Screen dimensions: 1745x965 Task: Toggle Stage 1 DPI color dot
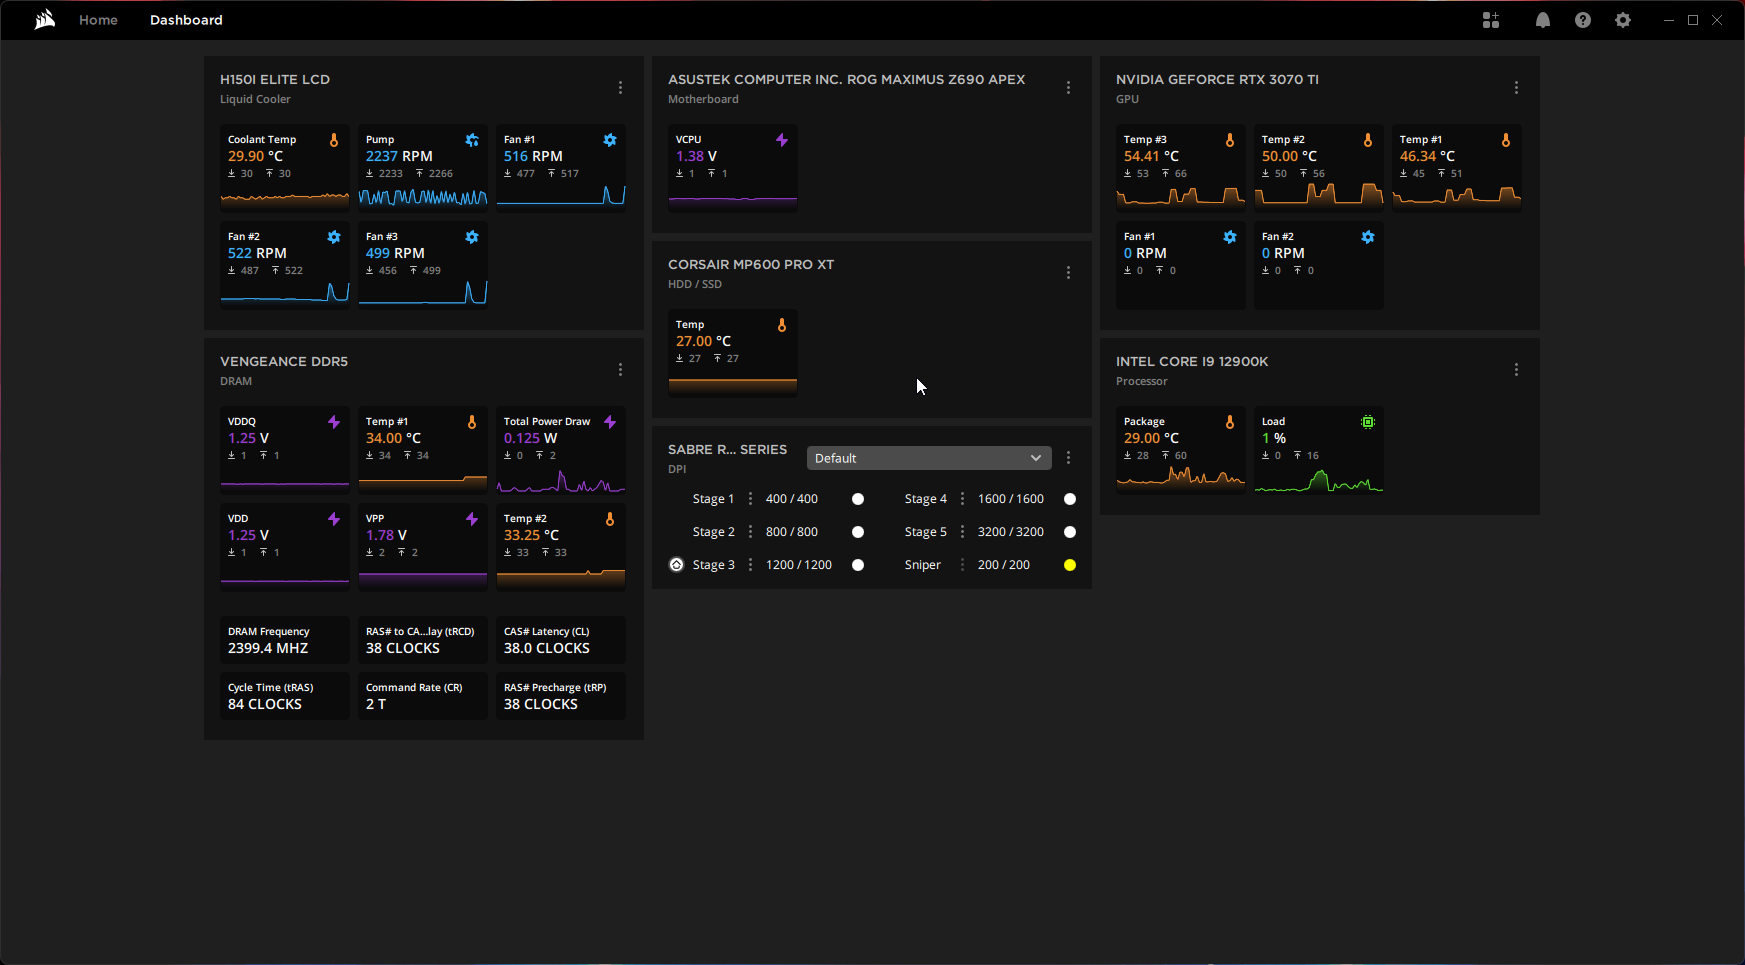tap(857, 499)
